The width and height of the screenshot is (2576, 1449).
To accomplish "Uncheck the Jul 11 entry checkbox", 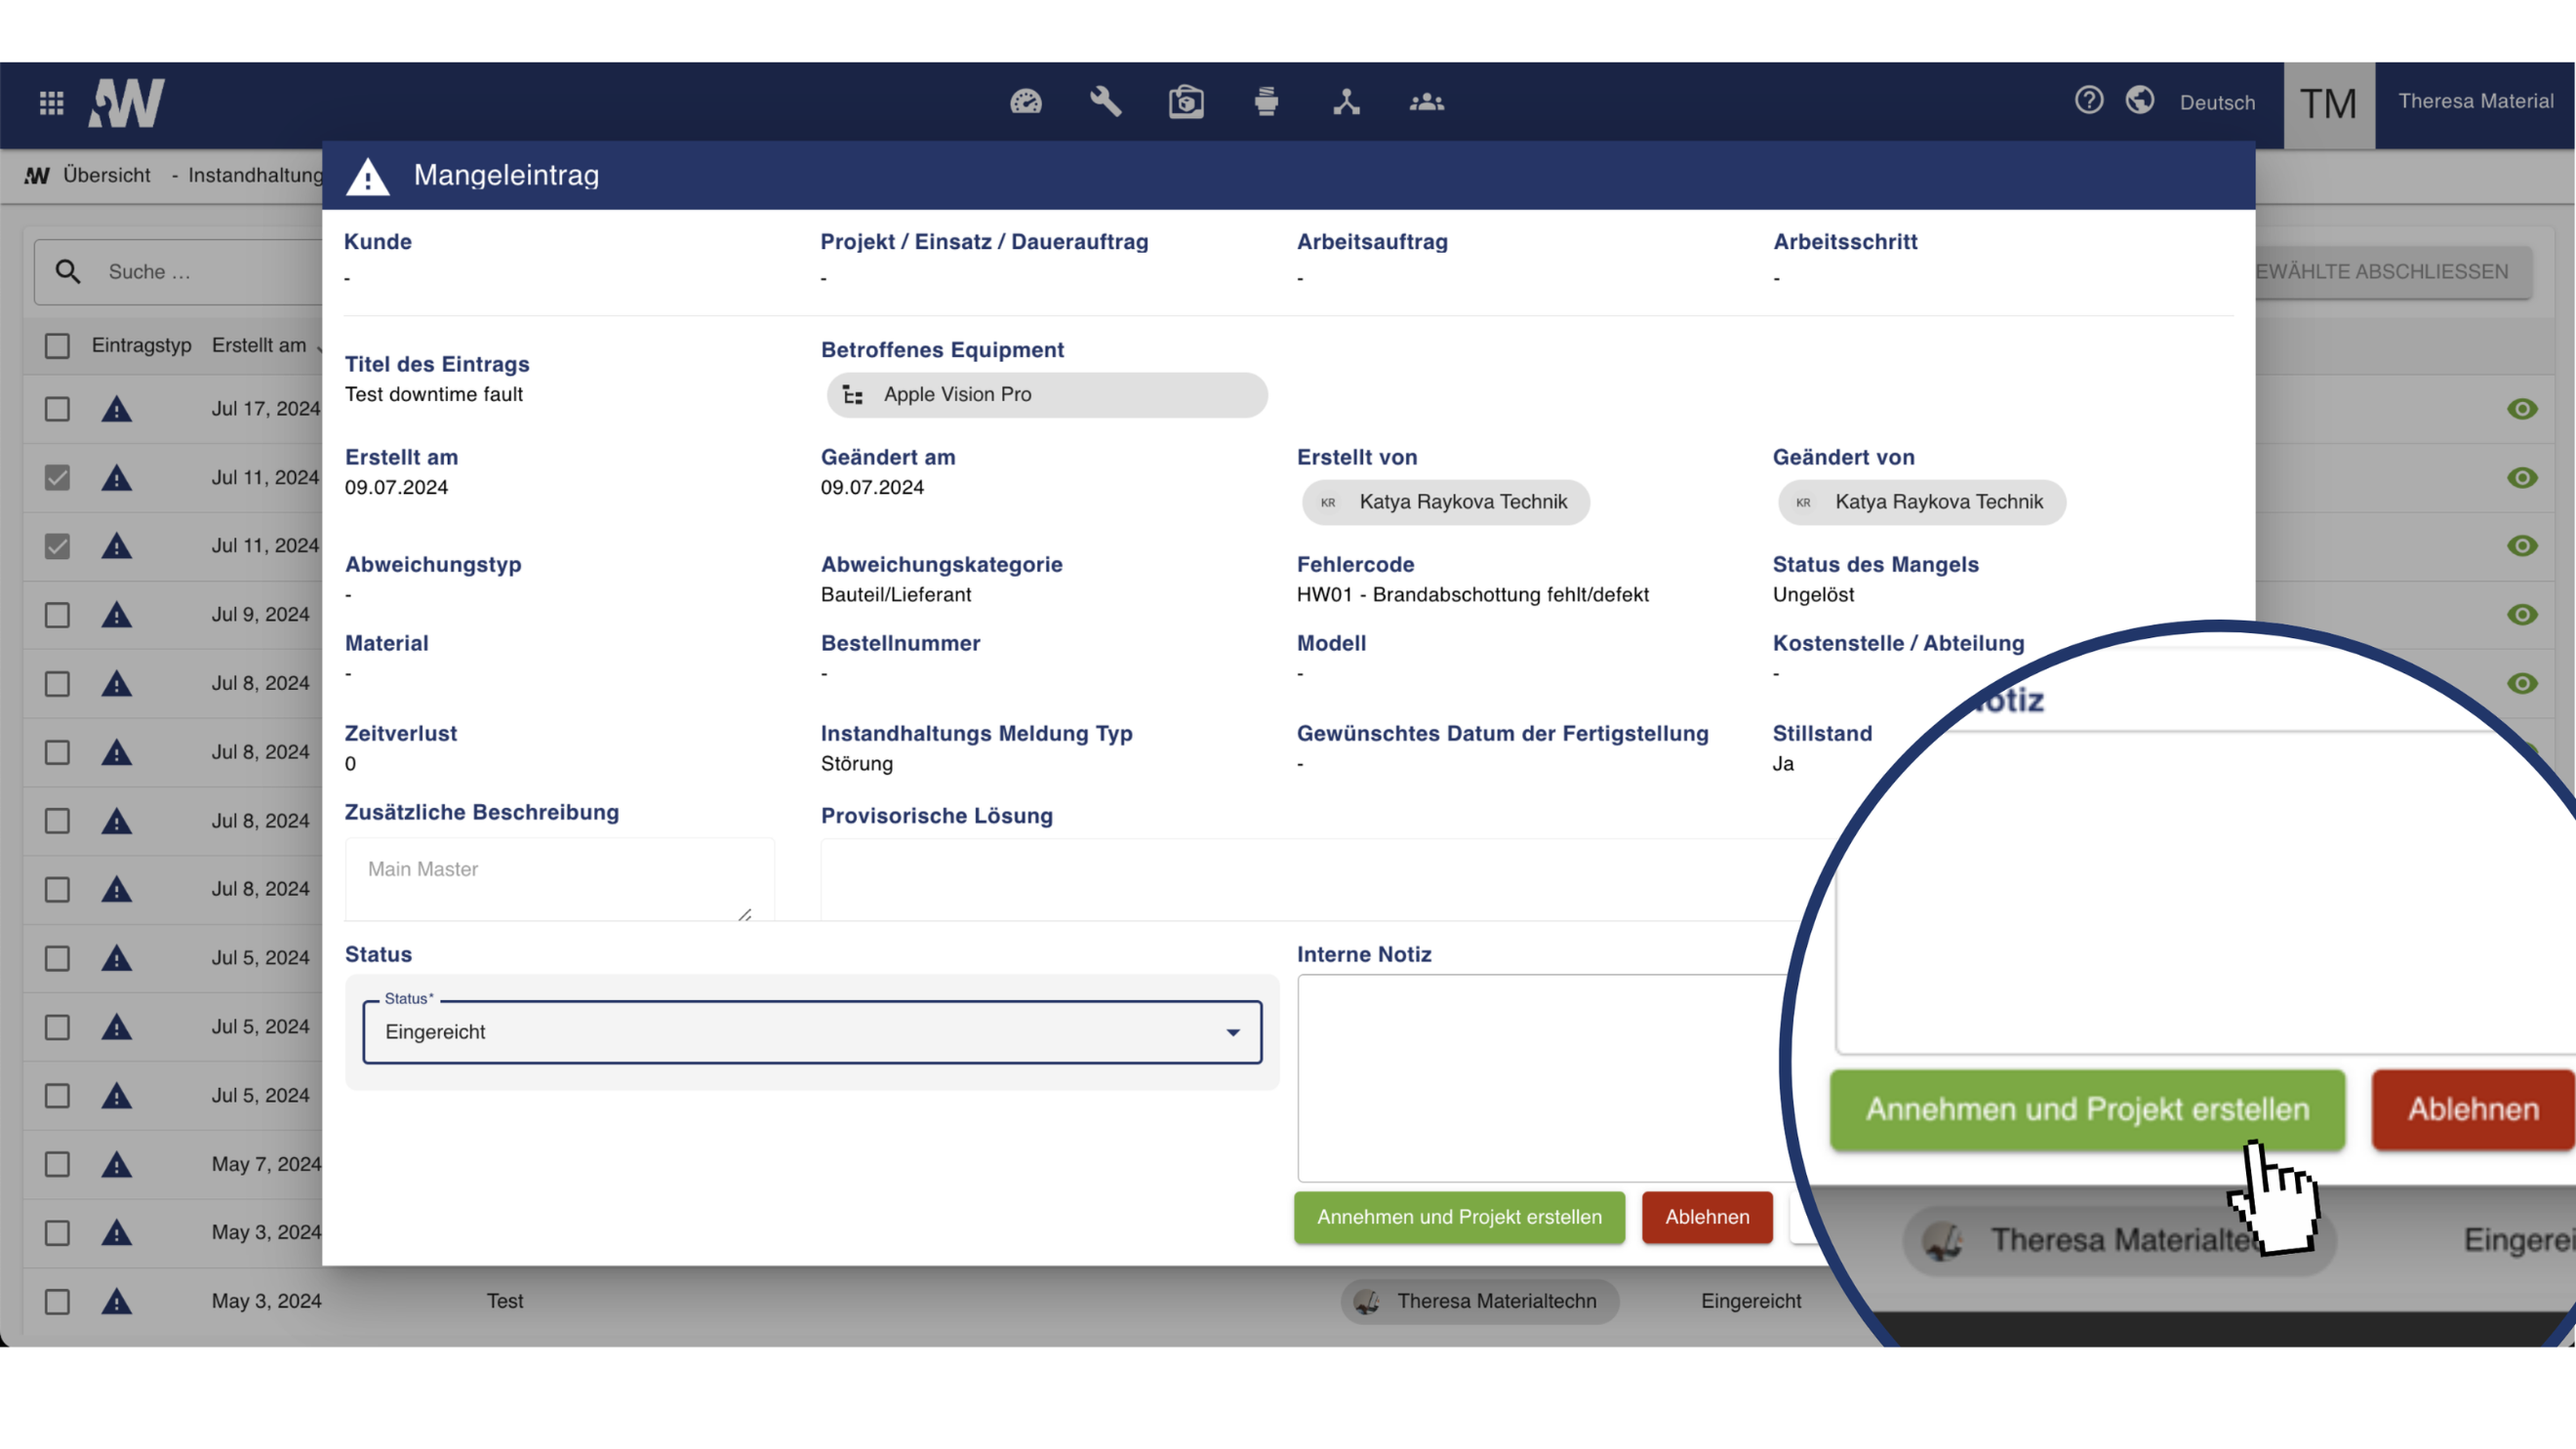I will tap(57, 477).
